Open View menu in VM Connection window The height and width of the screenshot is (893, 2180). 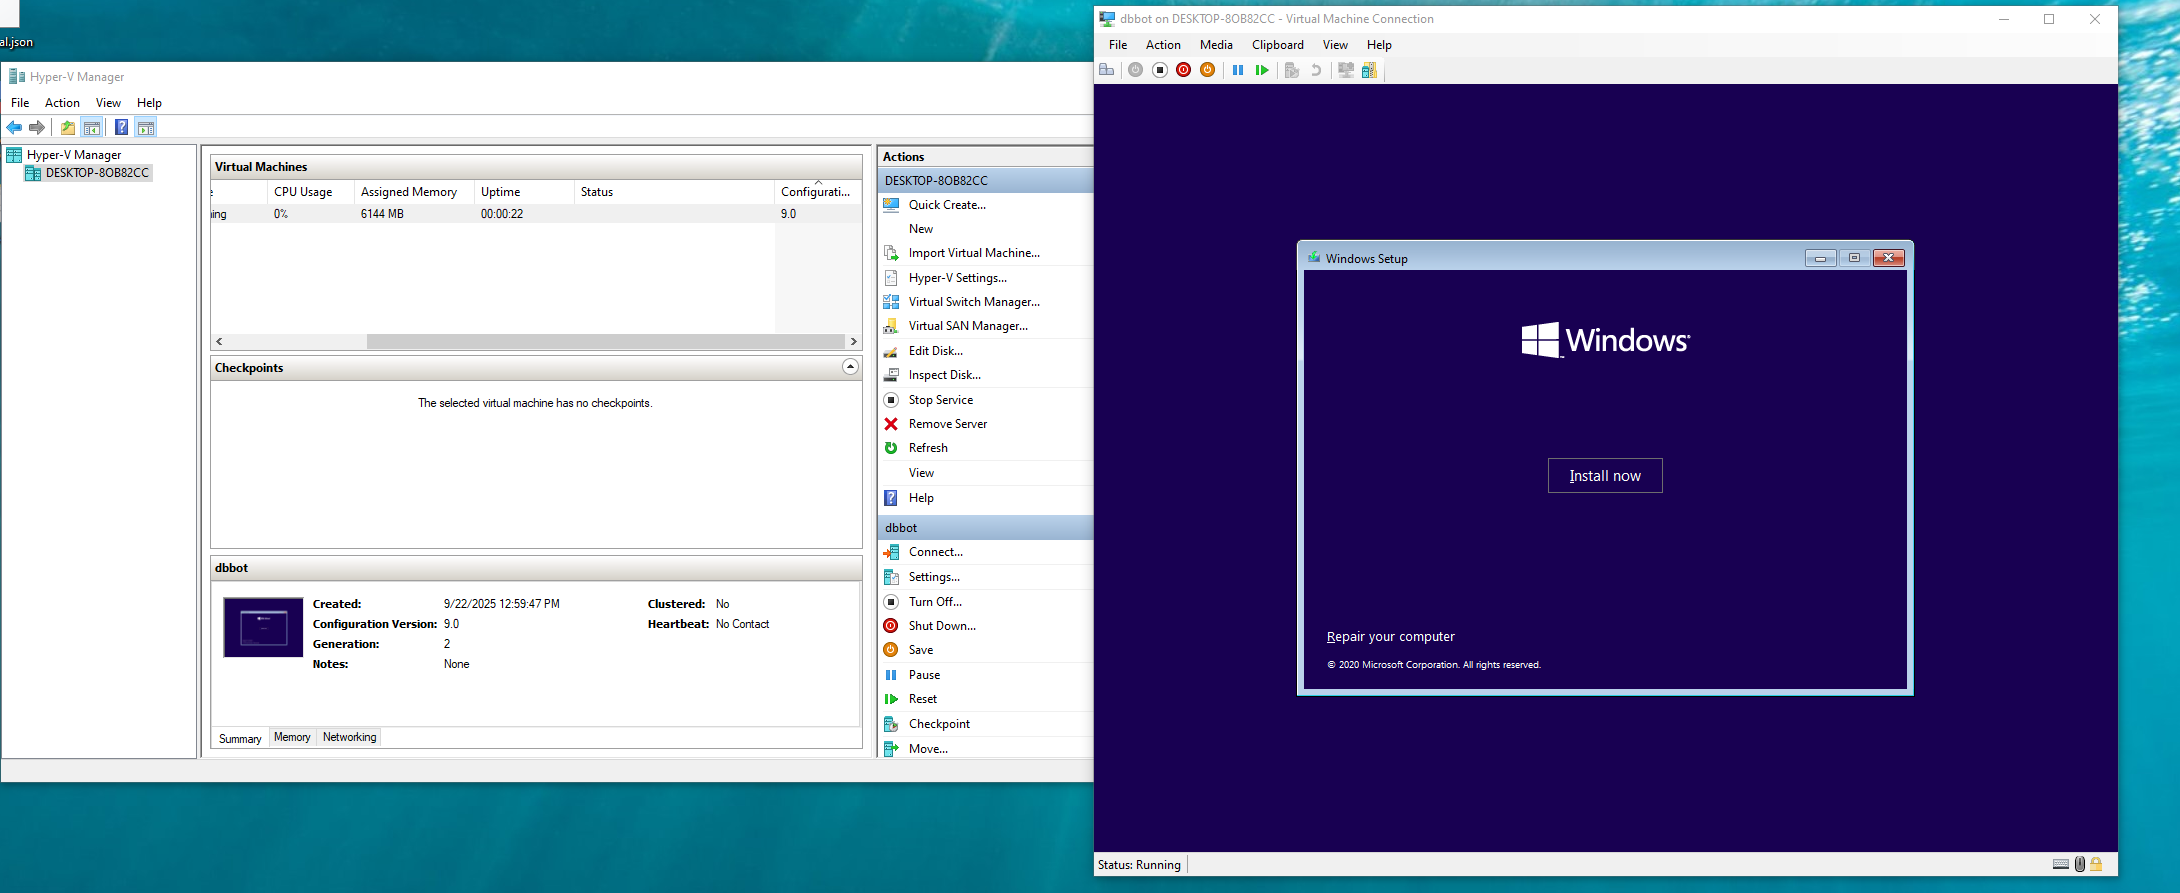tap(1335, 45)
